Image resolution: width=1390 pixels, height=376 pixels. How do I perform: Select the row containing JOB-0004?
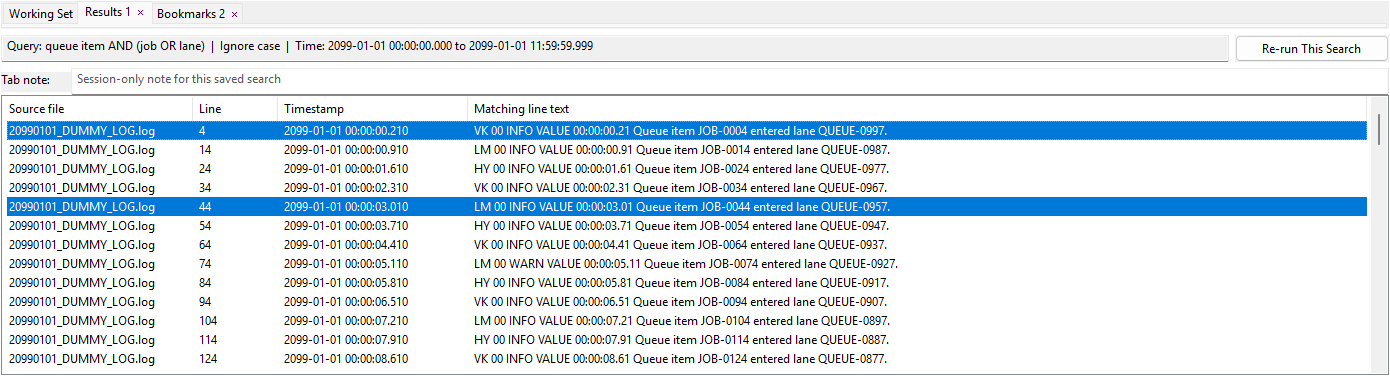(x=686, y=131)
